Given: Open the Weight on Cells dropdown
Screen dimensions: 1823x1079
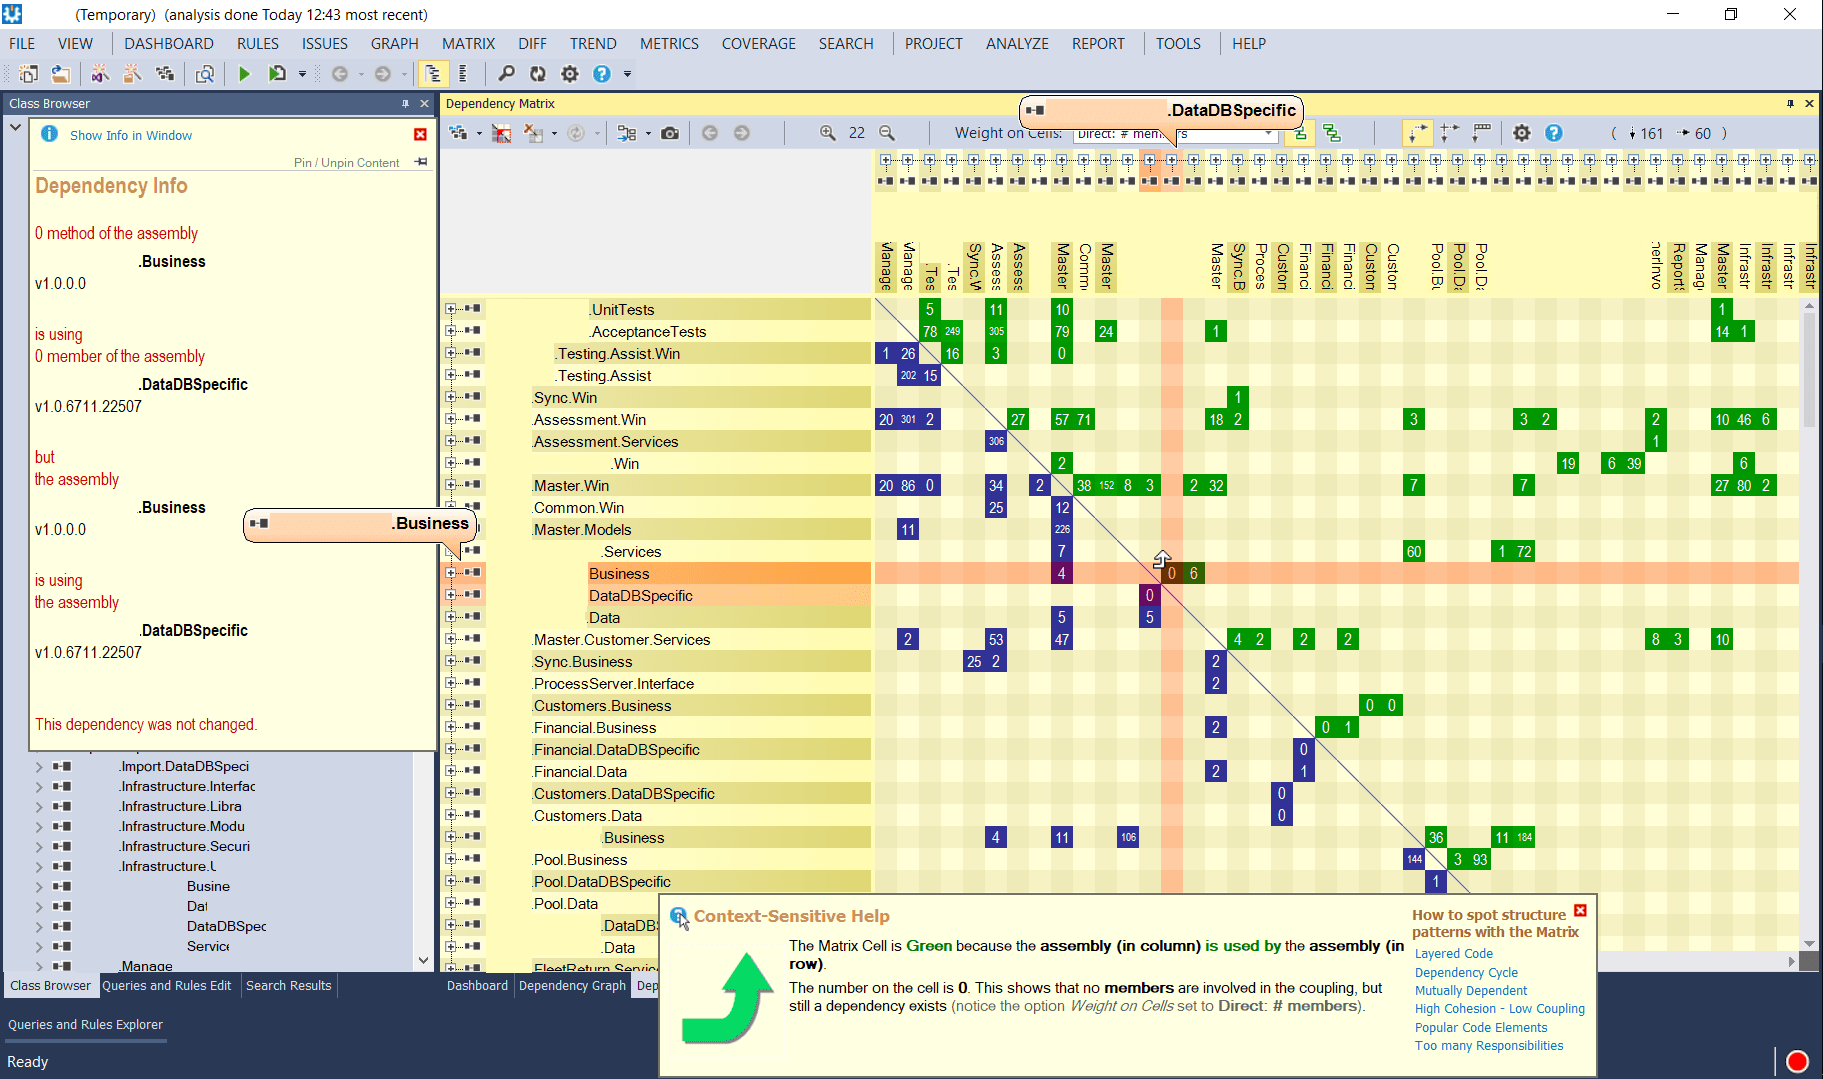Looking at the screenshot, I should coord(1268,133).
